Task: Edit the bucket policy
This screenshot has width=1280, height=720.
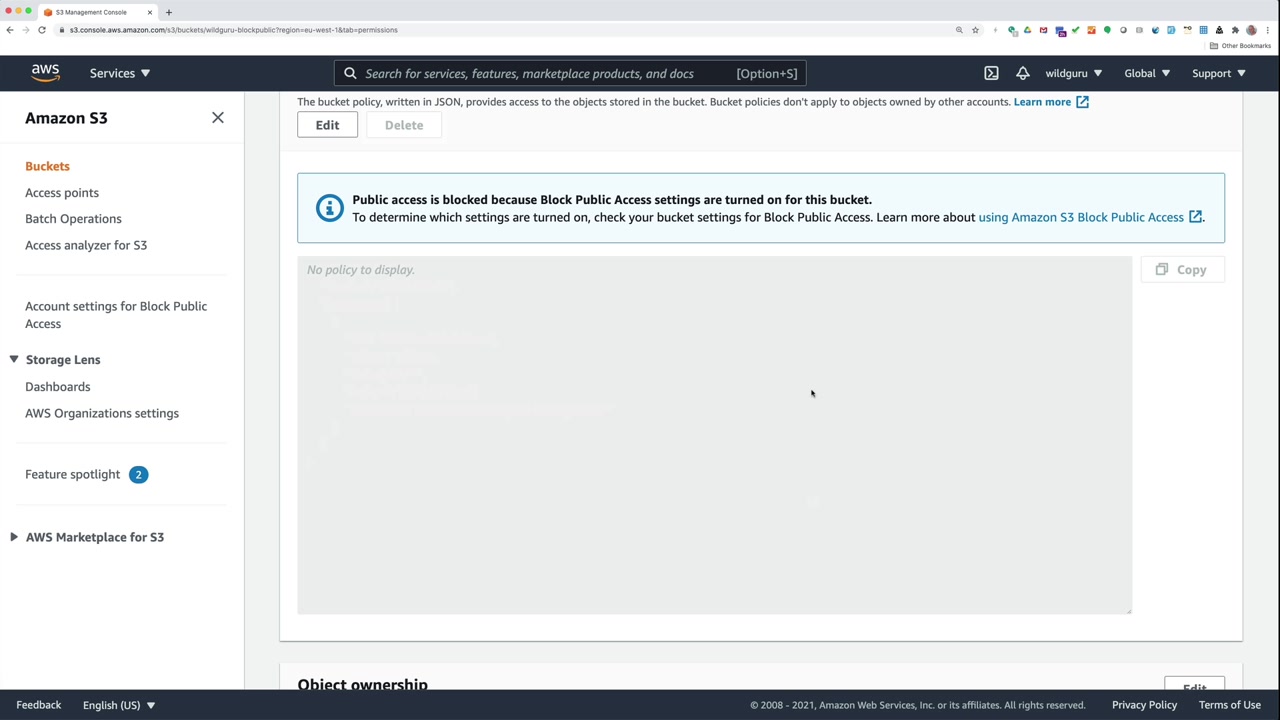Action: coord(327,125)
